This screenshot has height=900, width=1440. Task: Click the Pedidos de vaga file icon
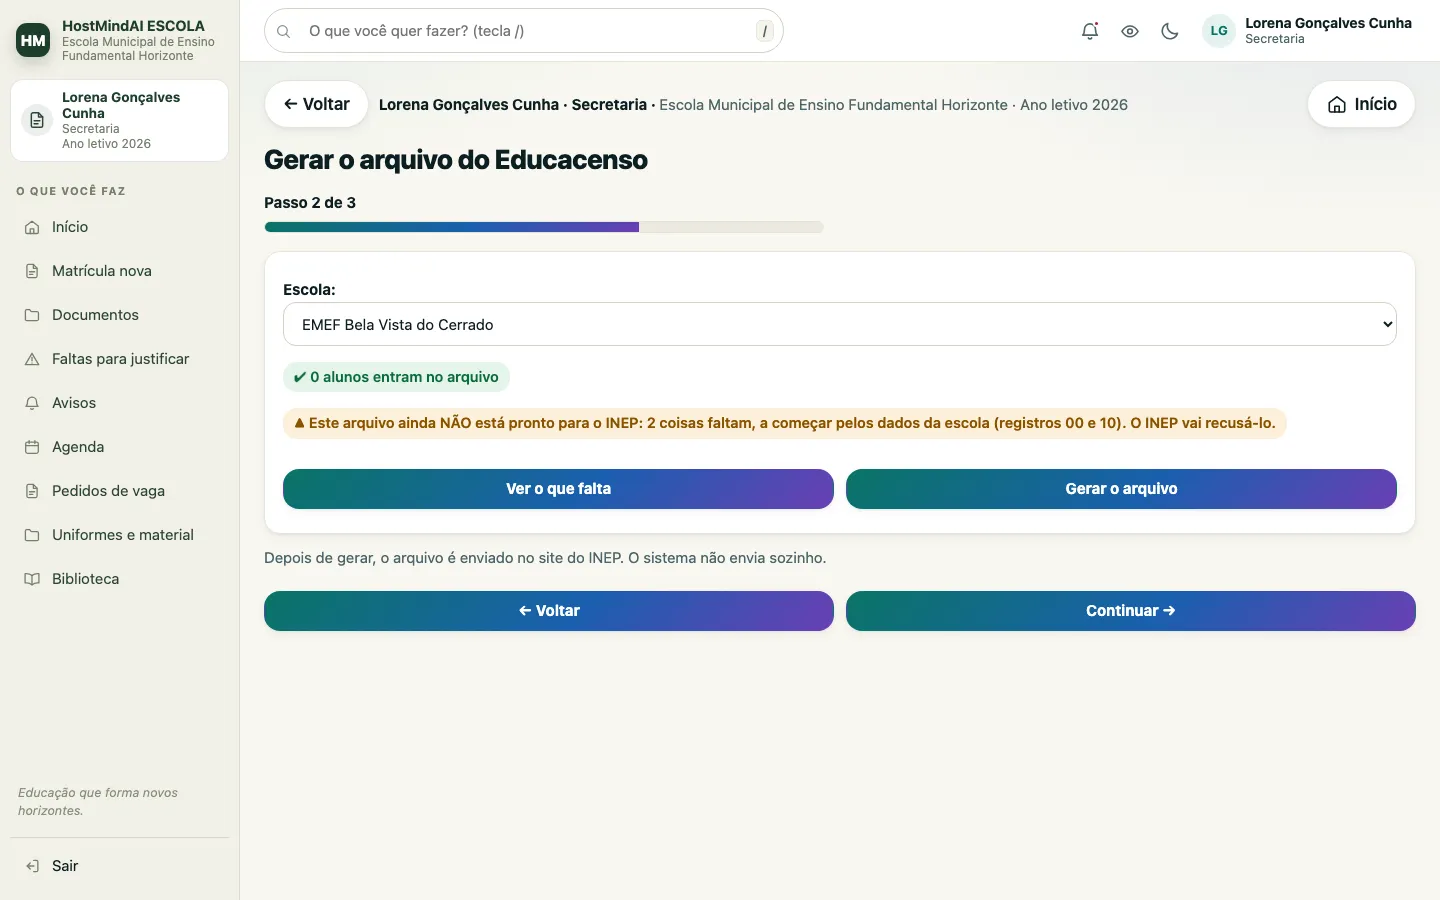click(x=32, y=491)
